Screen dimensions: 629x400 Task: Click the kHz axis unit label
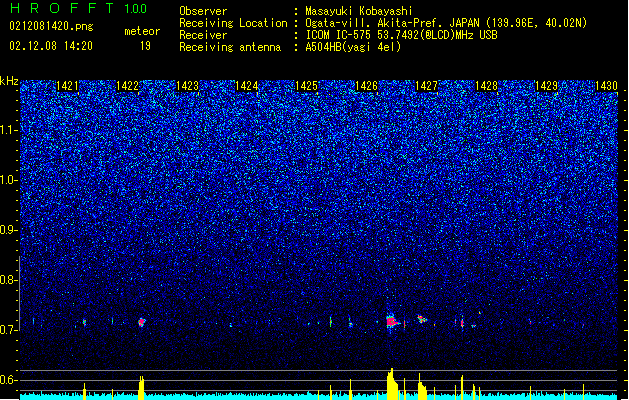(9, 81)
